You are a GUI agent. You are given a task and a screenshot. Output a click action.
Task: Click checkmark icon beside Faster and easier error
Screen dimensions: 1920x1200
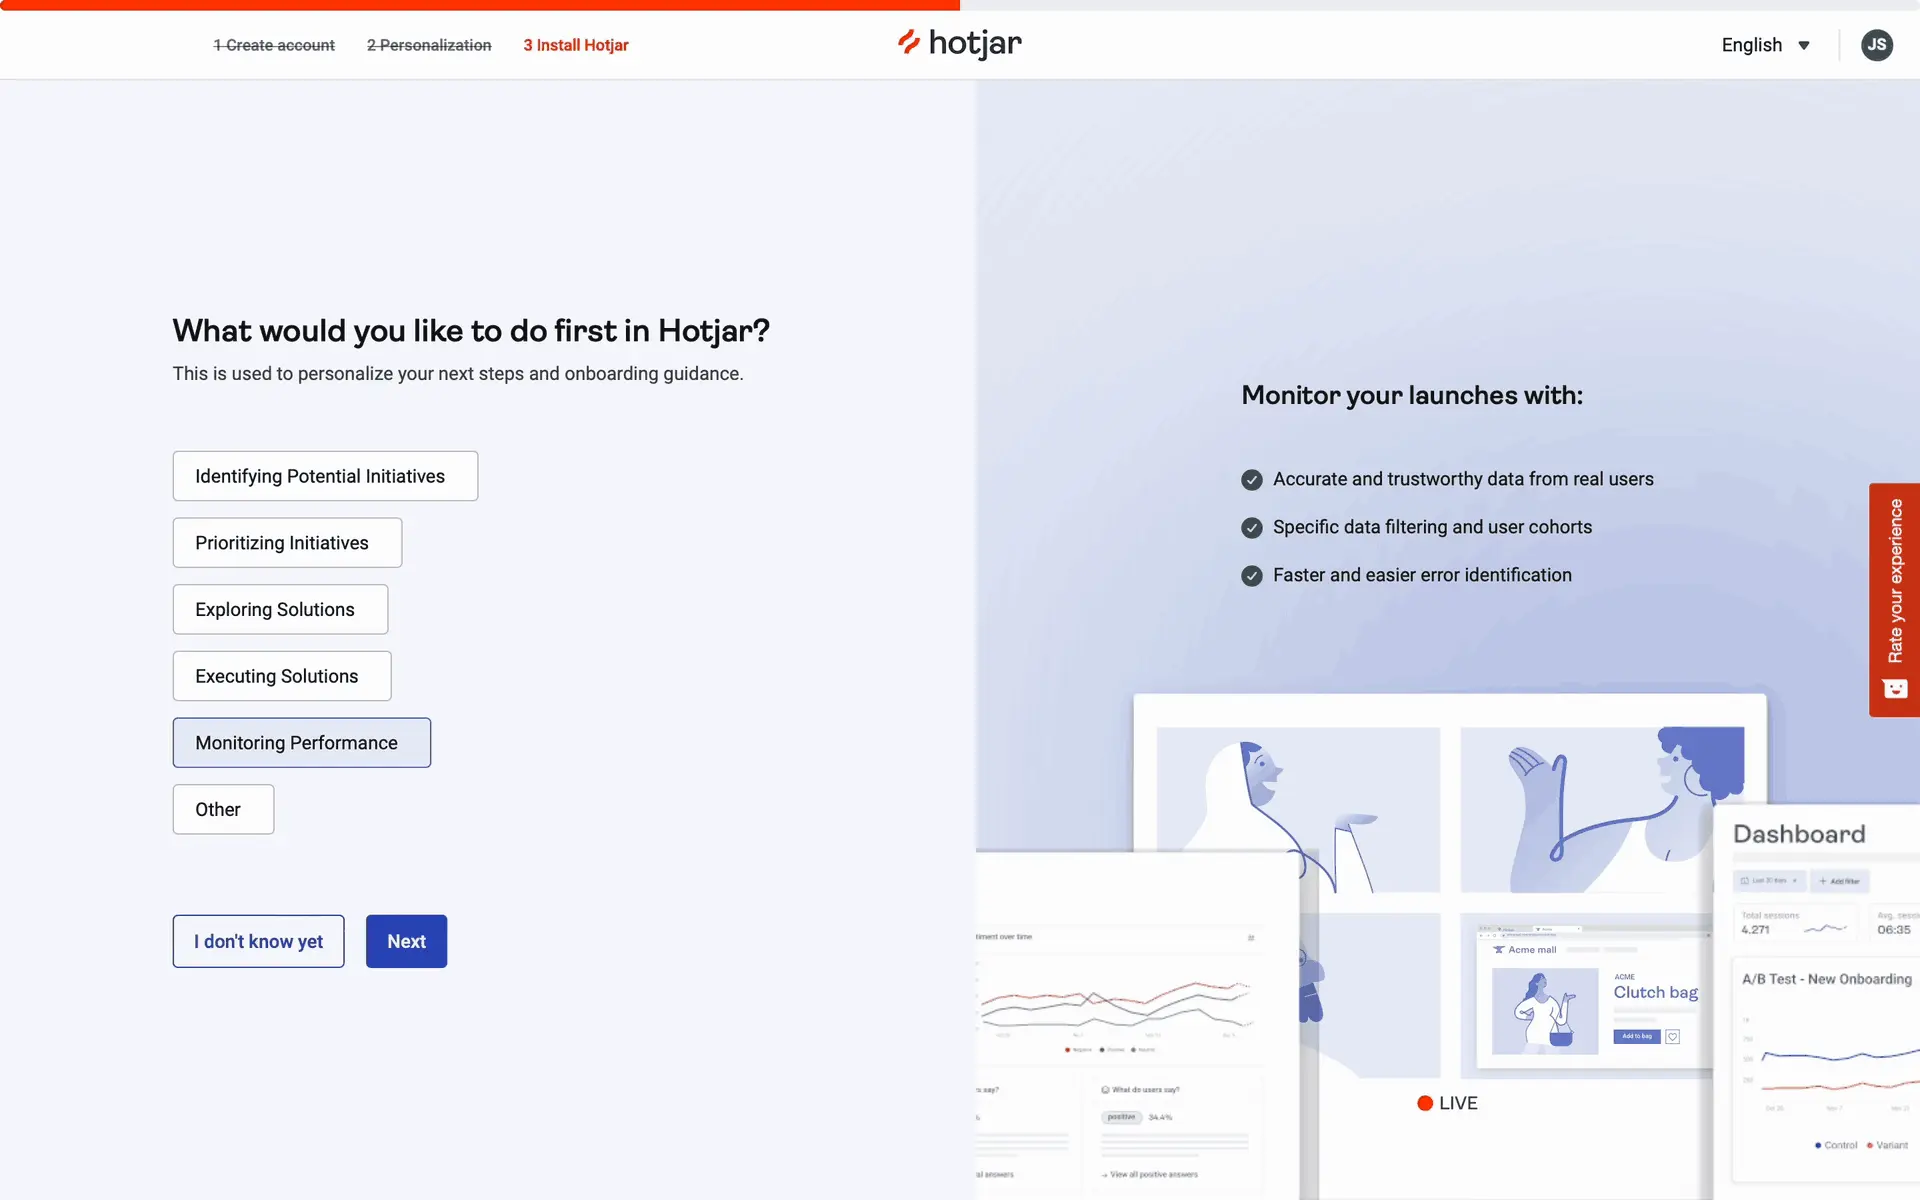click(x=1251, y=576)
